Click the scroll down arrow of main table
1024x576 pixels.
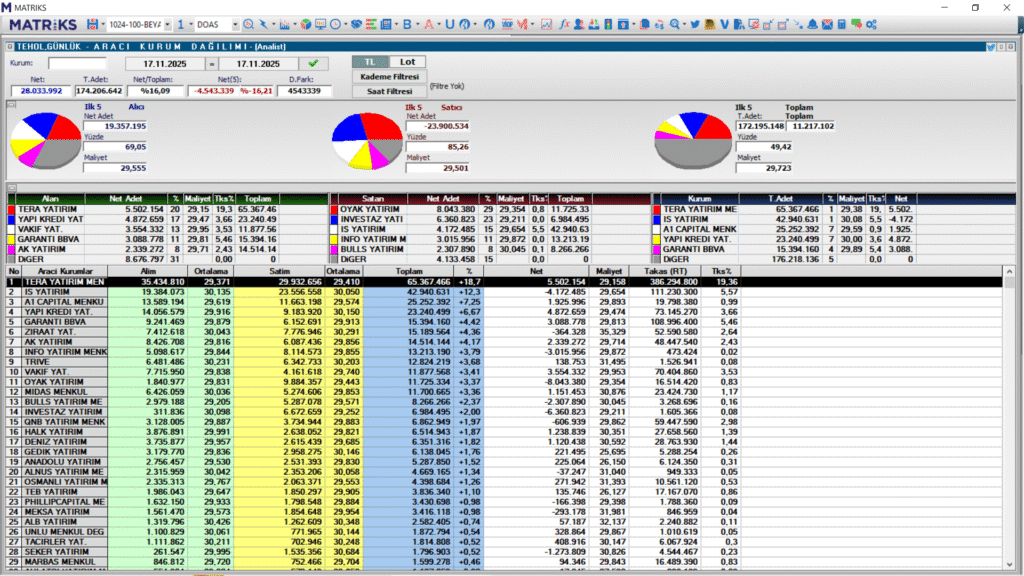coord(1009,564)
